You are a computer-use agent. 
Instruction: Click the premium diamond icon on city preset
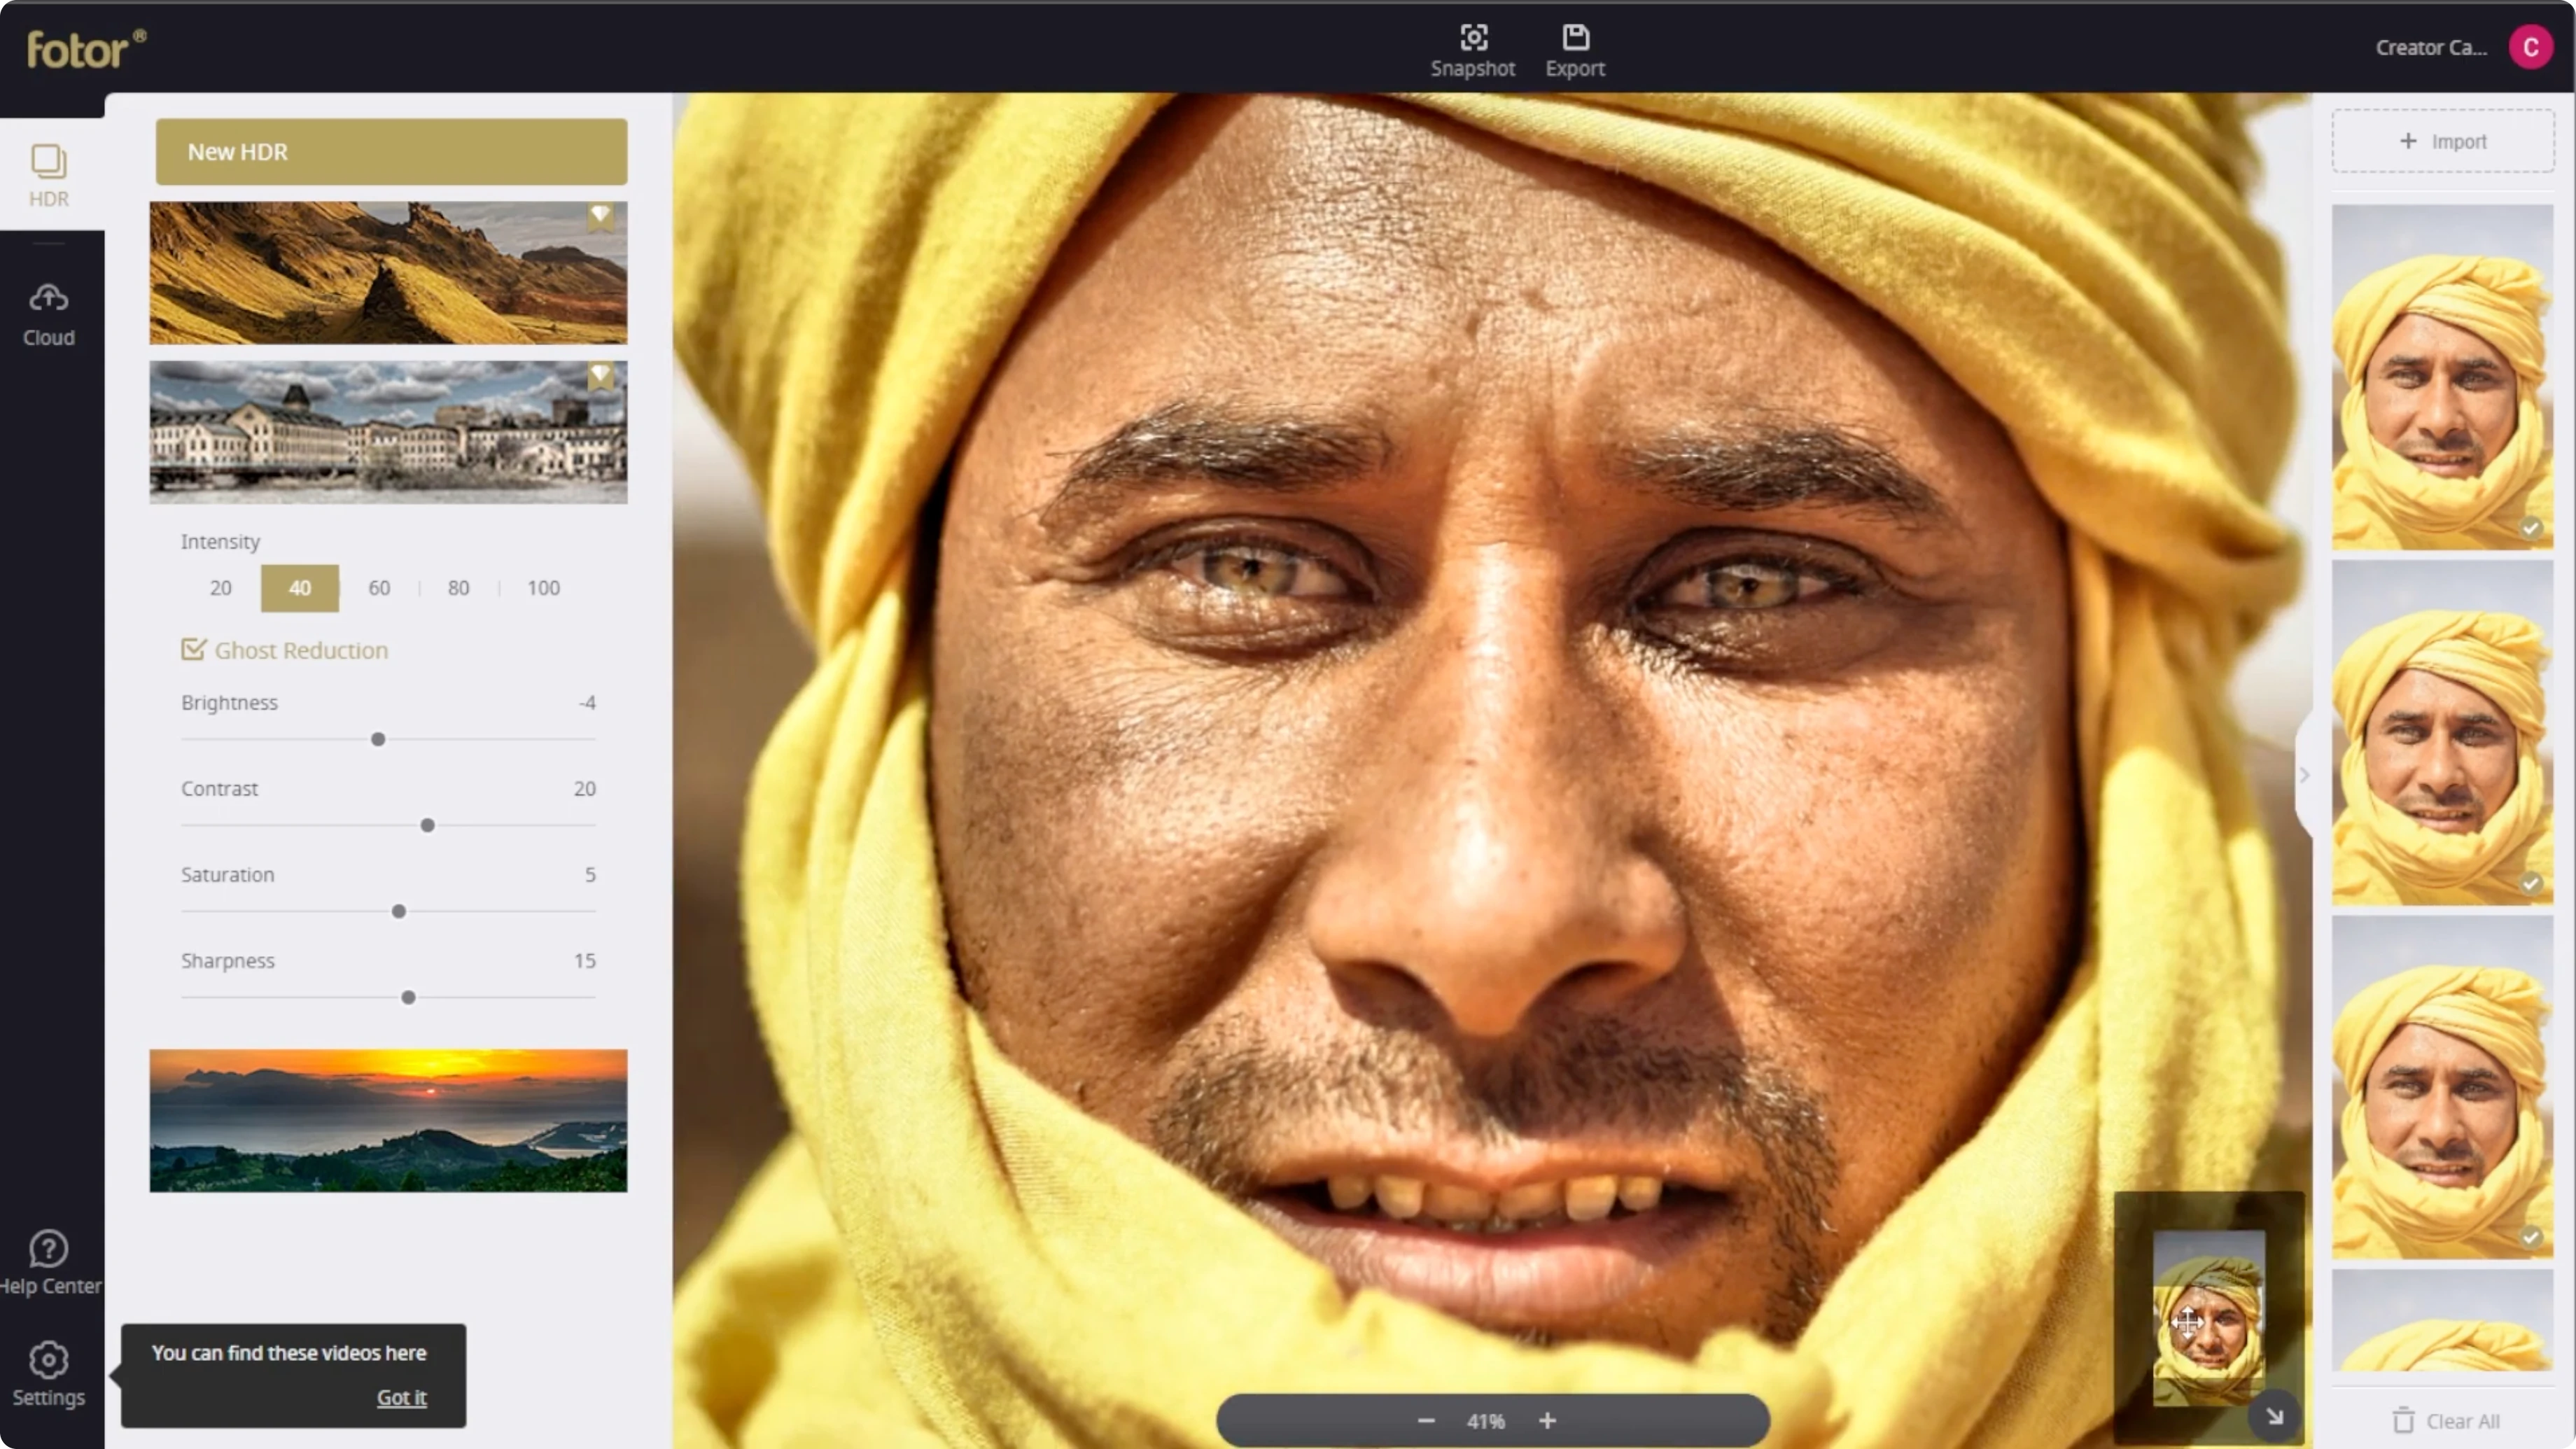pos(600,376)
